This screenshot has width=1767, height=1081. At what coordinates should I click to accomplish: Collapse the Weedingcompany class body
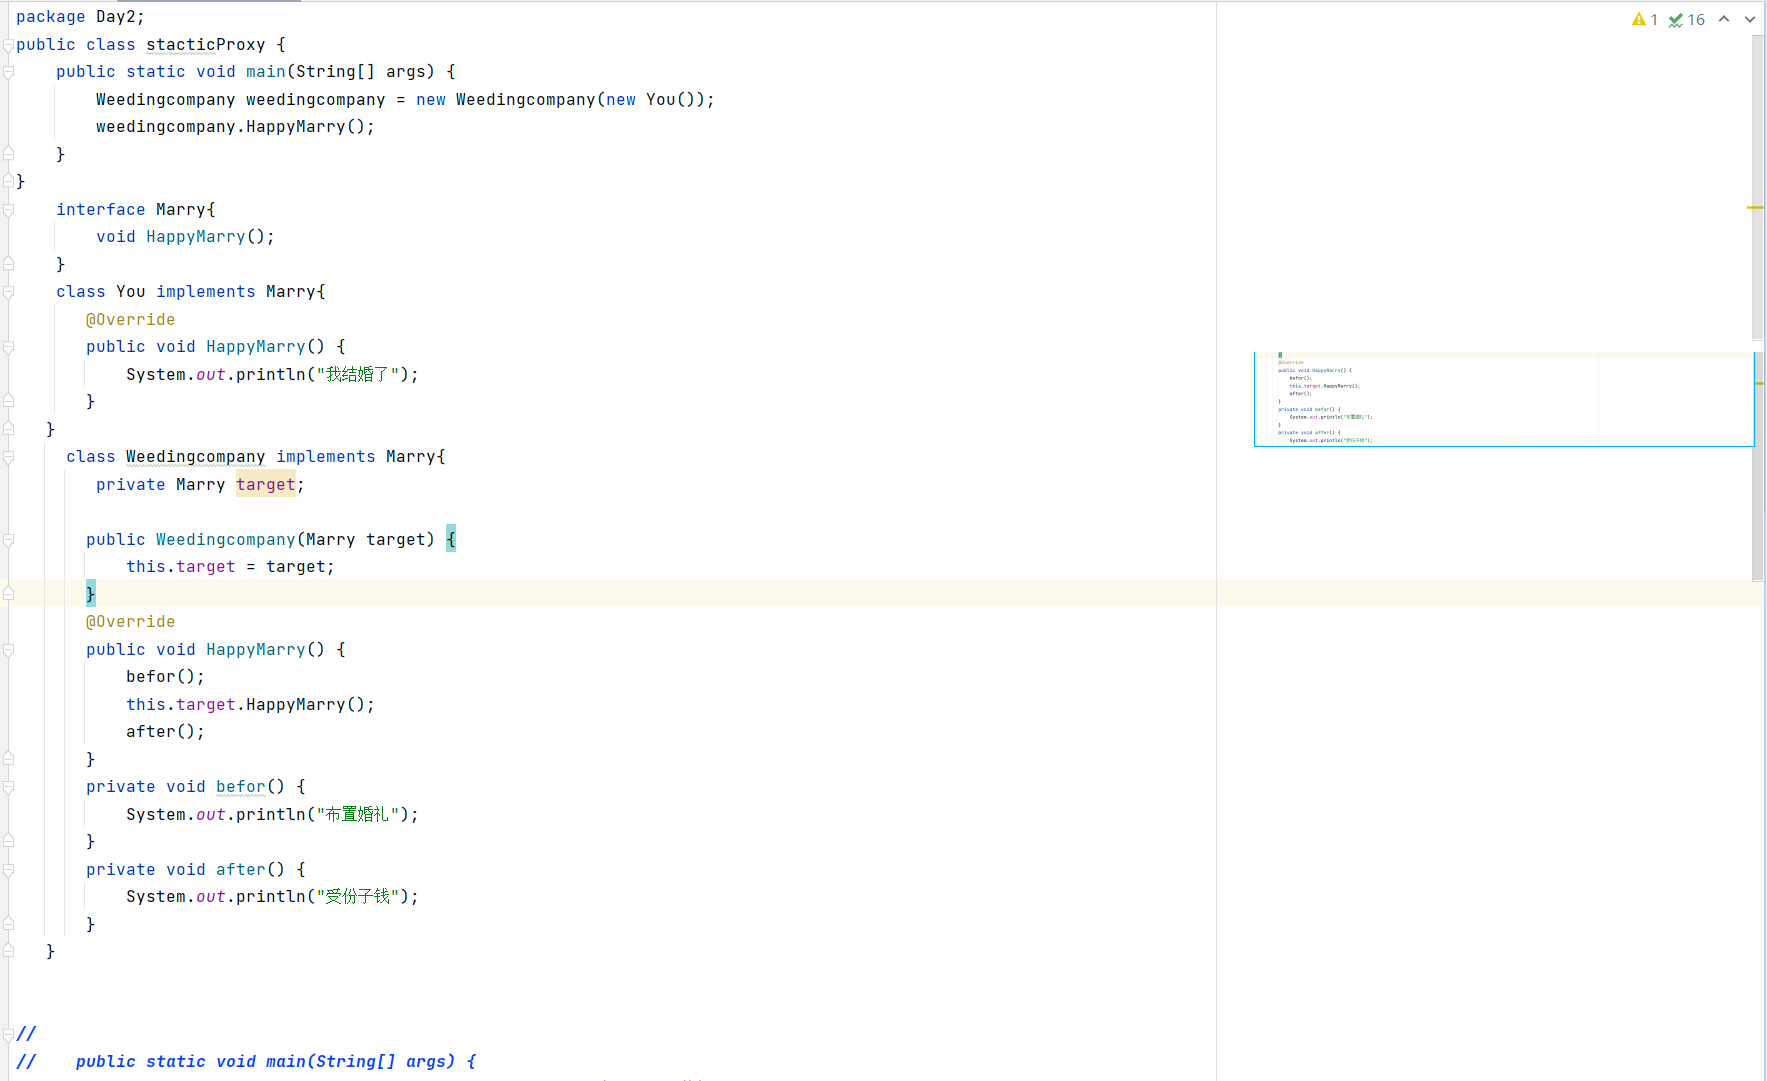[x=8, y=456]
